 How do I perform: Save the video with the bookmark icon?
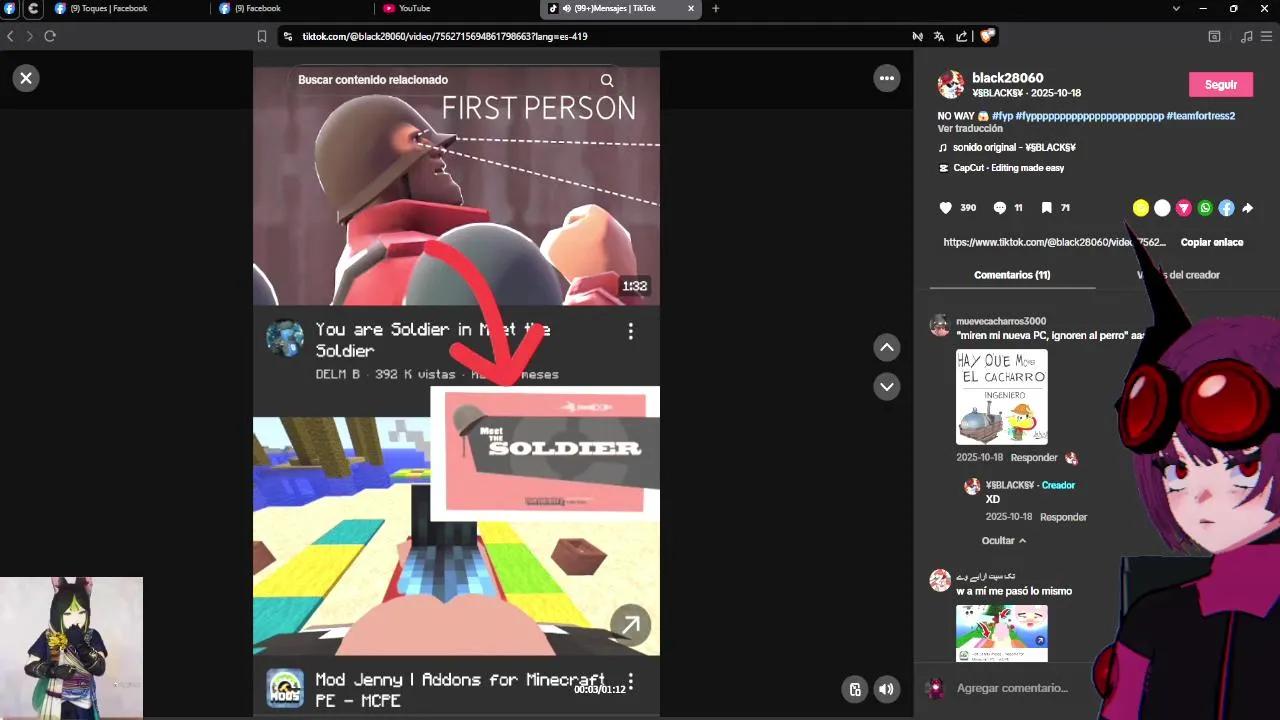tap(1046, 208)
